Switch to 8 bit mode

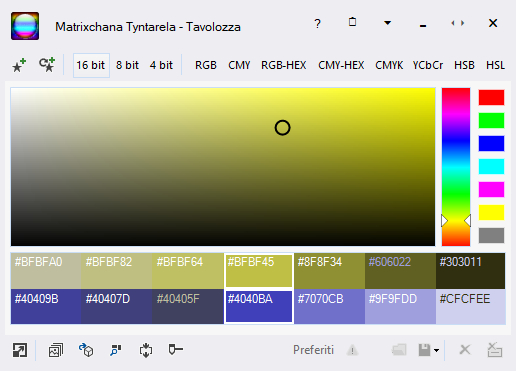pos(127,65)
